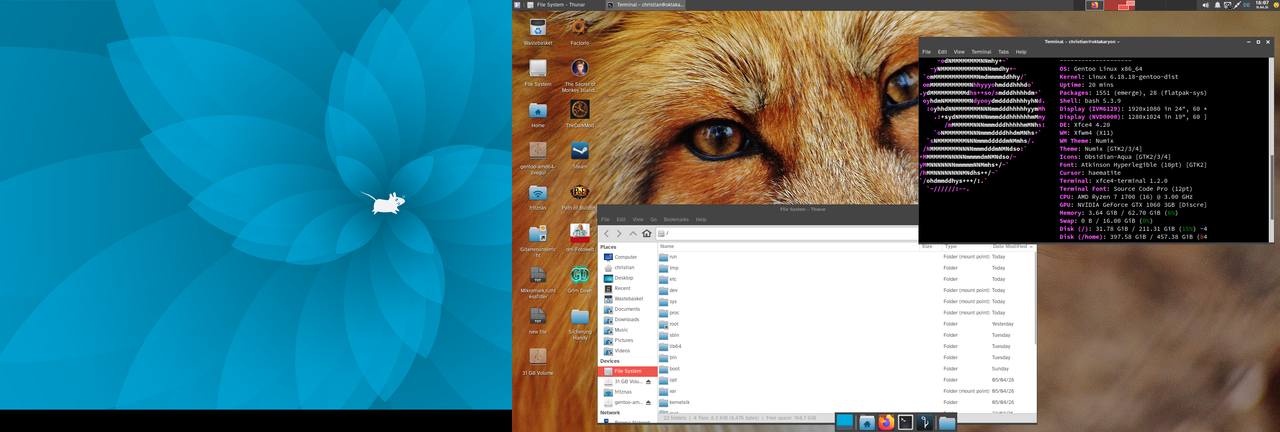Select Documents in Thunar sidebar
Screen dimensions: 1280x432
[627, 309]
